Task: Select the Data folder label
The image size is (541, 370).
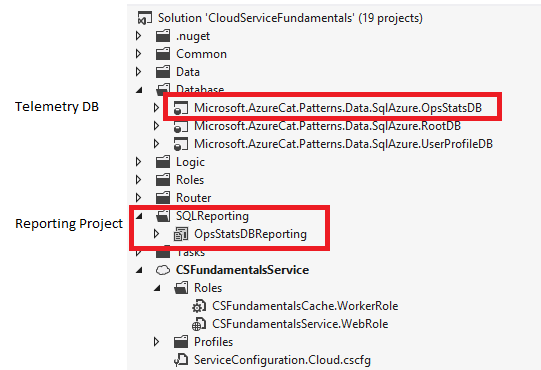Action: pyautogui.click(x=188, y=72)
